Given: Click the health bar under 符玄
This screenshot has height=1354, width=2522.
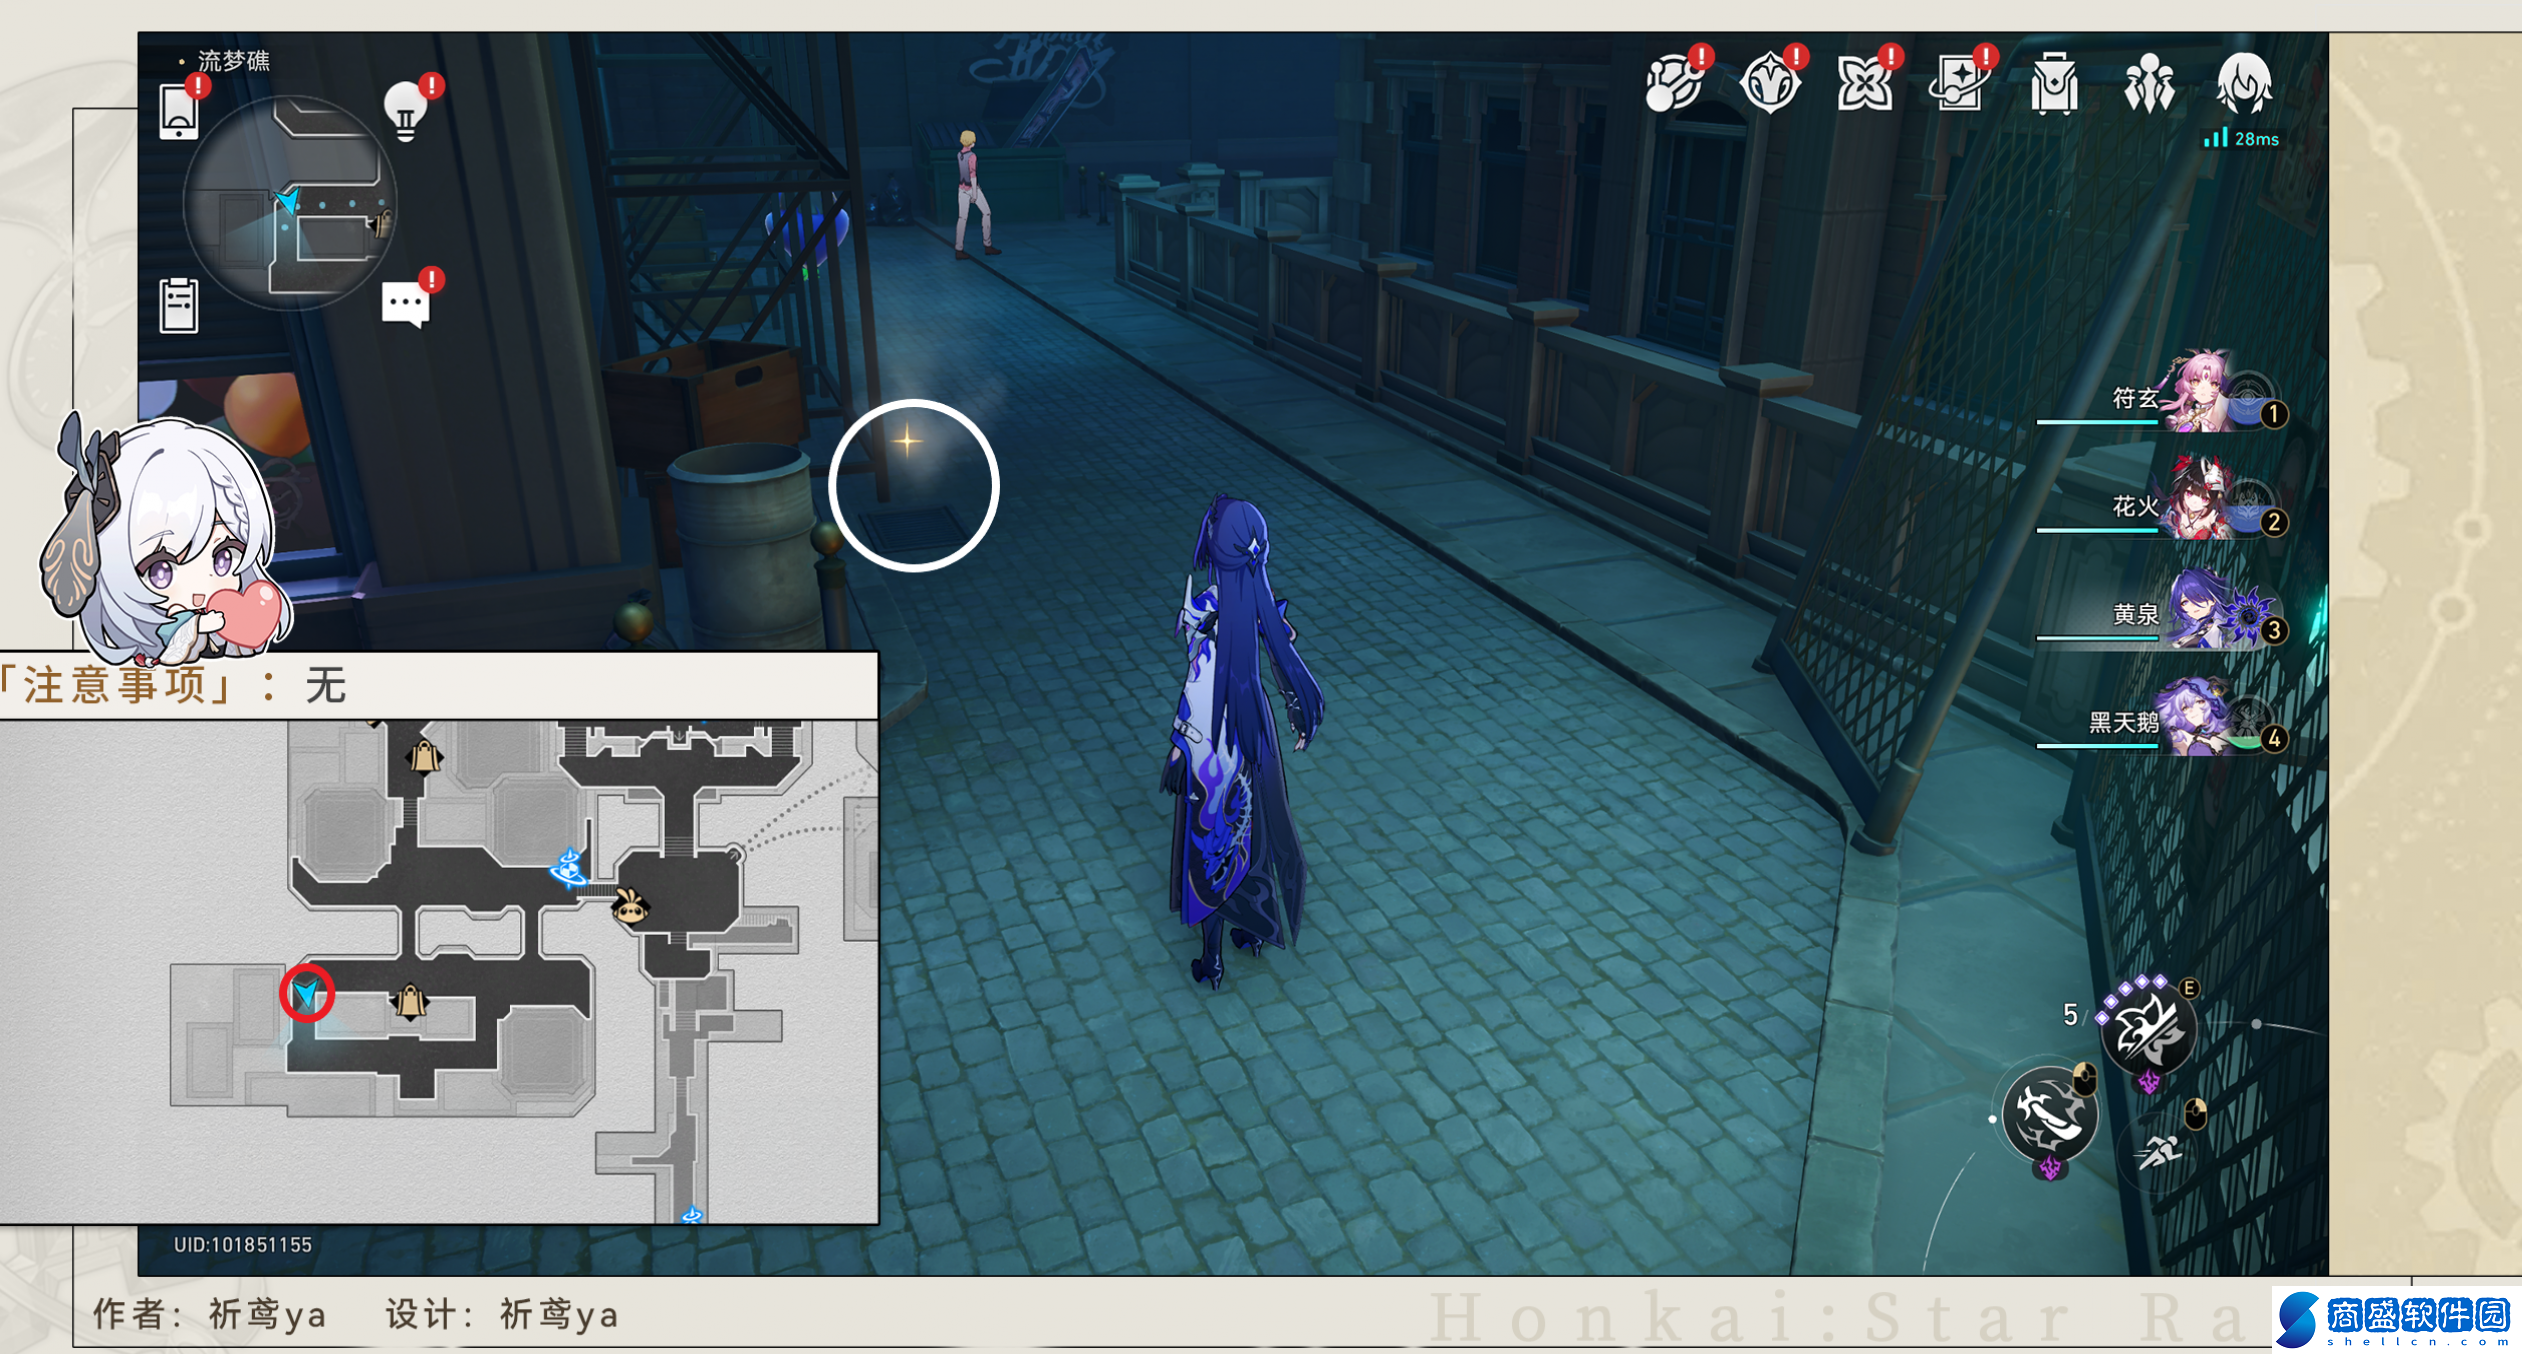Looking at the screenshot, I should tap(2098, 423).
